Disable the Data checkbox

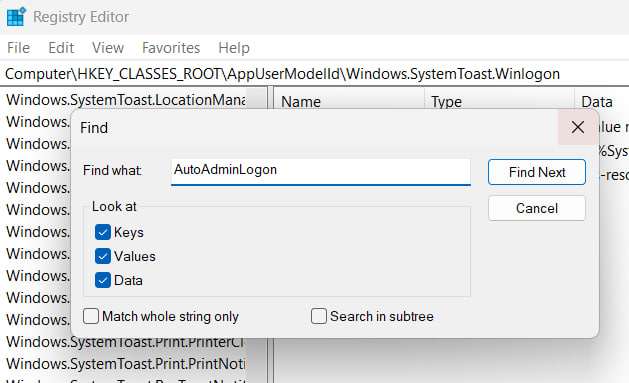103,280
